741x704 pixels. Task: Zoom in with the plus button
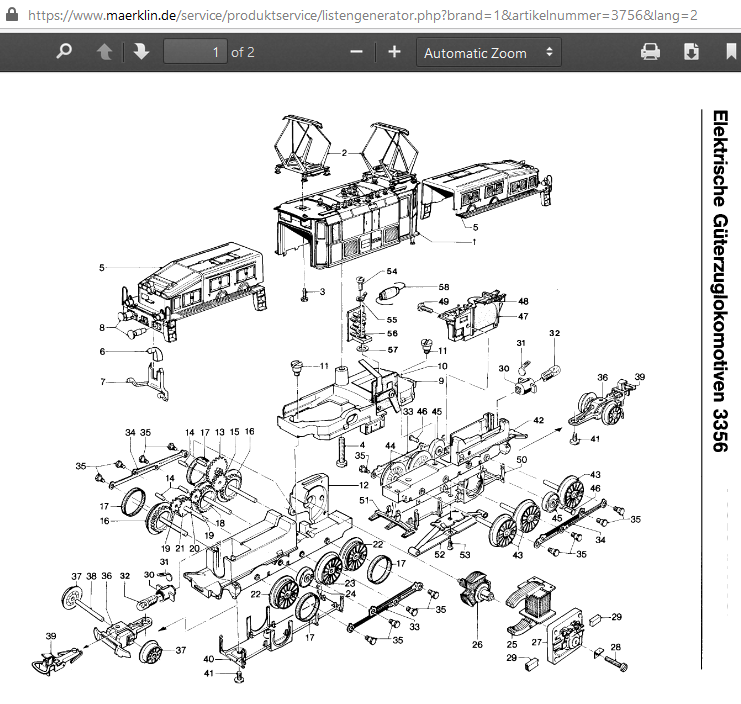(x=394, y=52)
